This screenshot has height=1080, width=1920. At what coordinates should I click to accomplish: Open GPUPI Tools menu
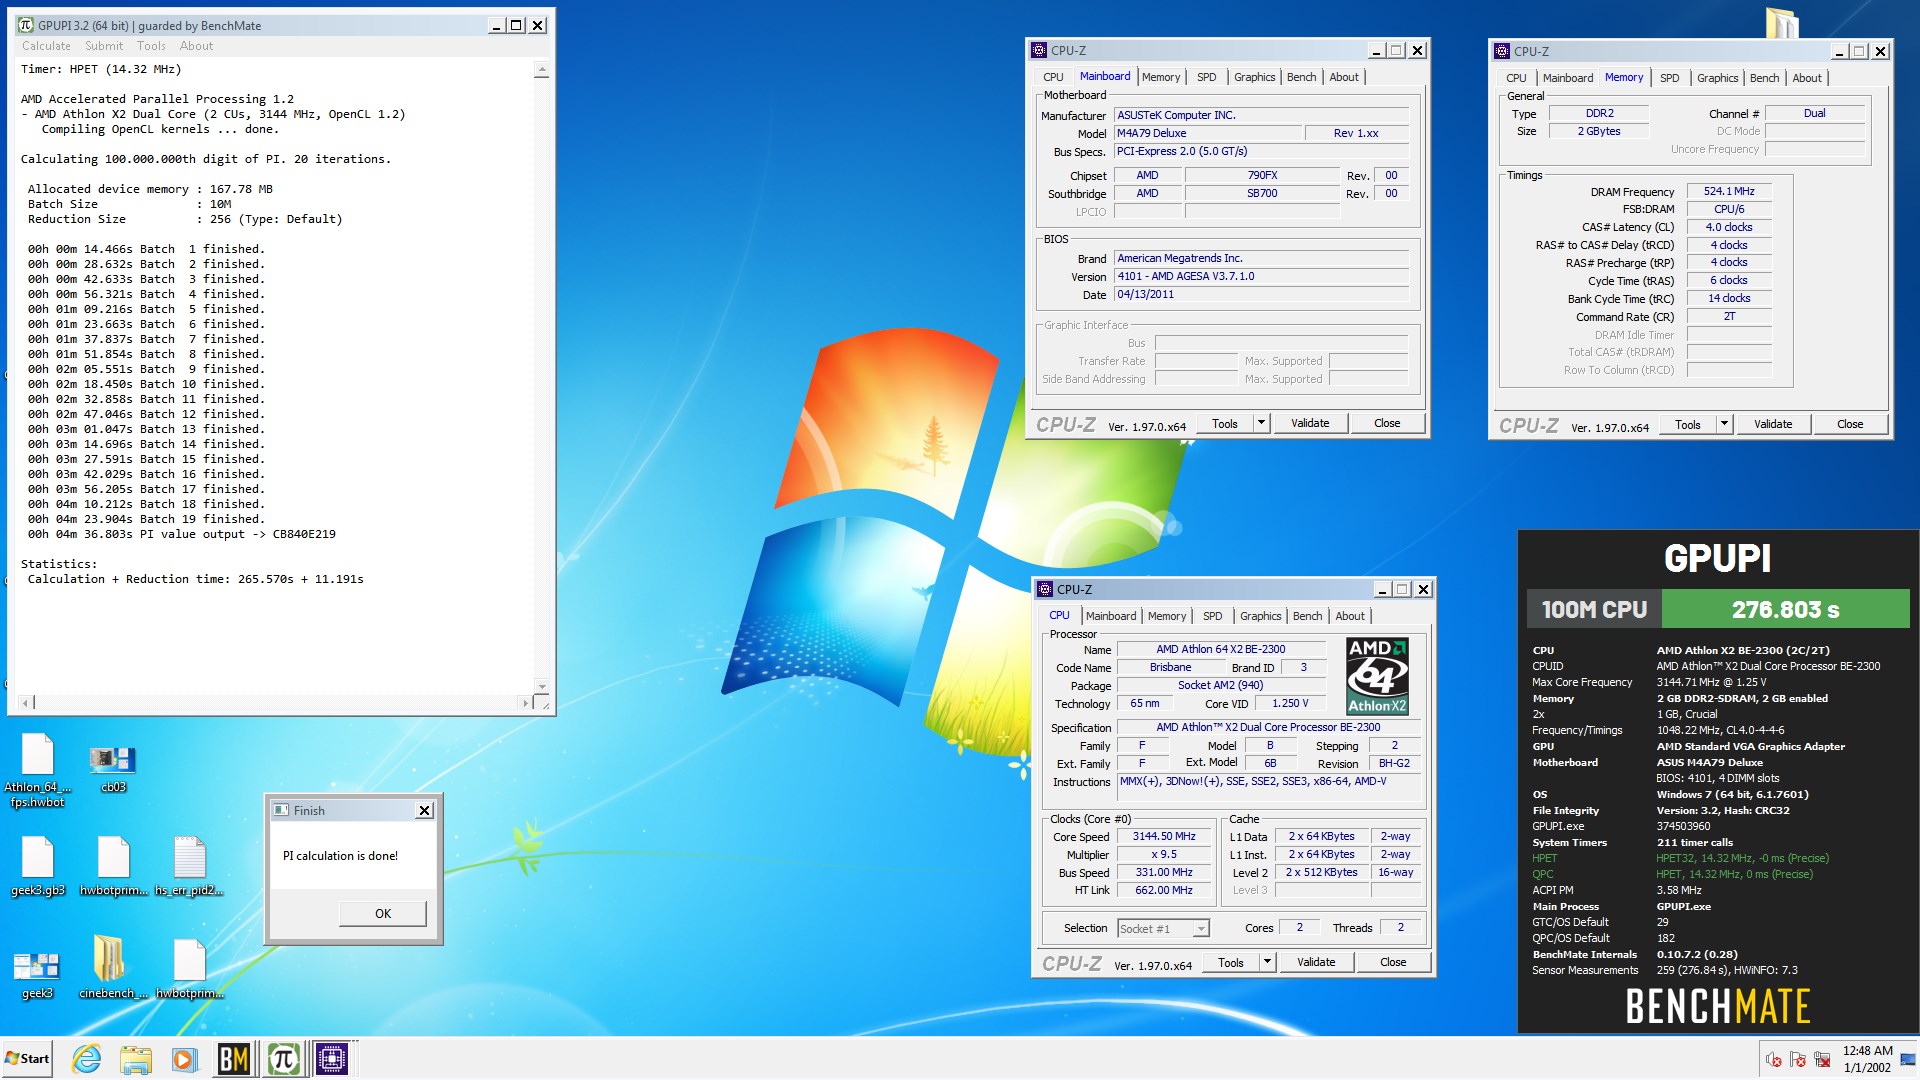click(151, 46)
